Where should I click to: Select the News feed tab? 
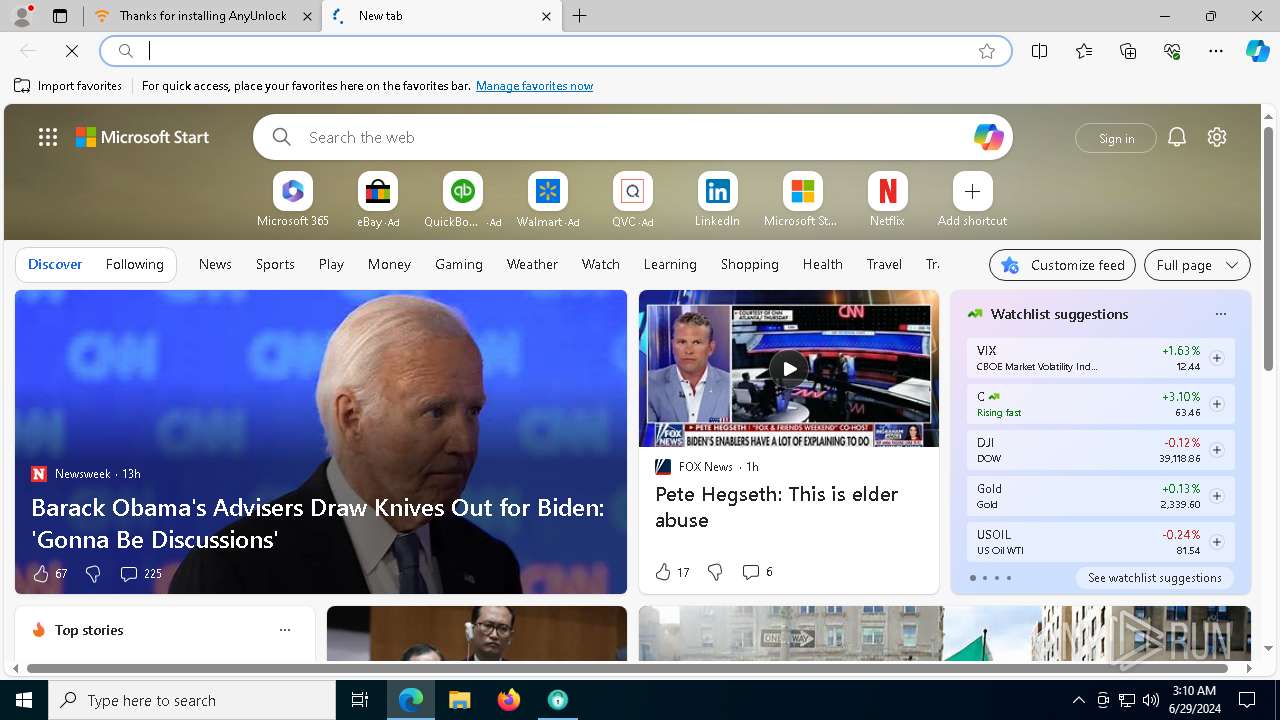[x=215, y=264]
